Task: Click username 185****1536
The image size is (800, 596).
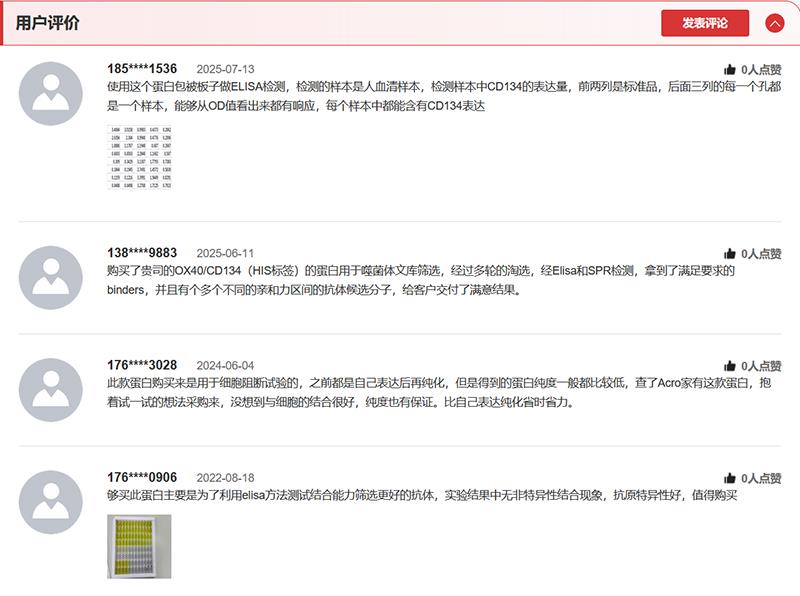Action: point(142,69)
